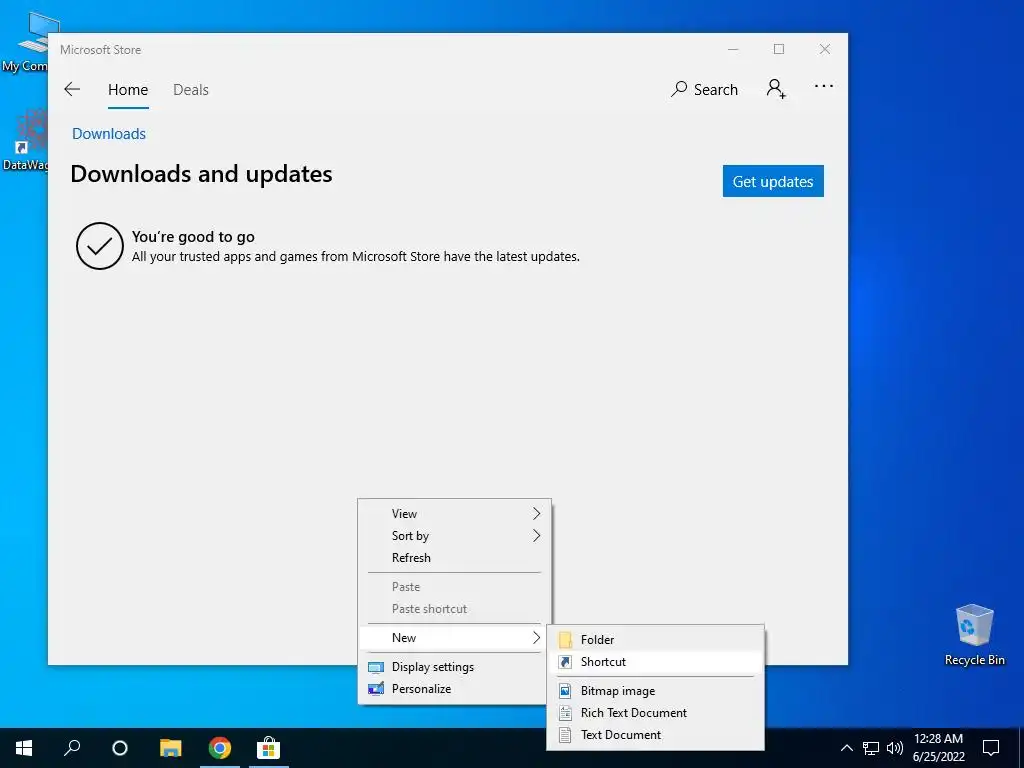Select the View context menu entry
Viewport: 1024px width, 768px height.
pyautogui.click(x=455, y=514)
